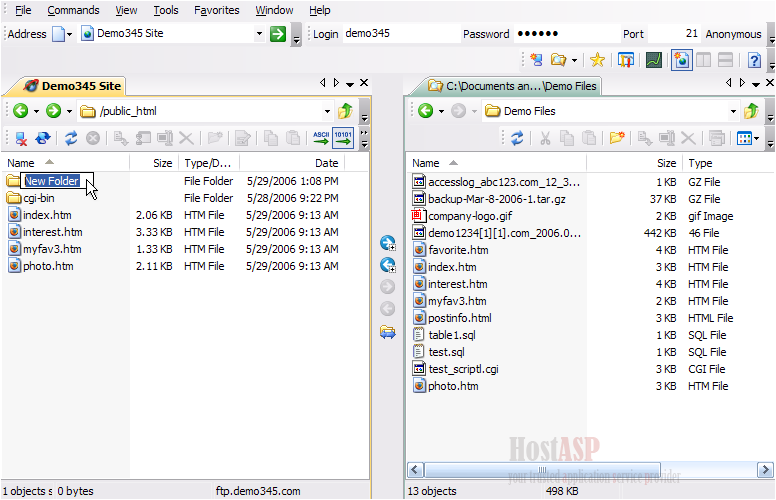The width and height of the screenshot is (776, 500).
Task: Expand the Demo345 Site address dropdown
Action: point(258,34)
